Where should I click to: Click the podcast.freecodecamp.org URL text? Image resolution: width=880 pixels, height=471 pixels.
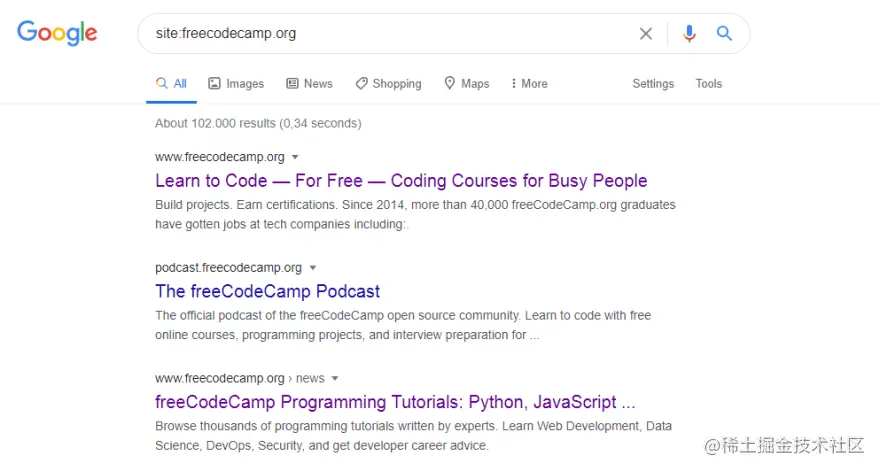pyautogui.click(x=228, y=268)
